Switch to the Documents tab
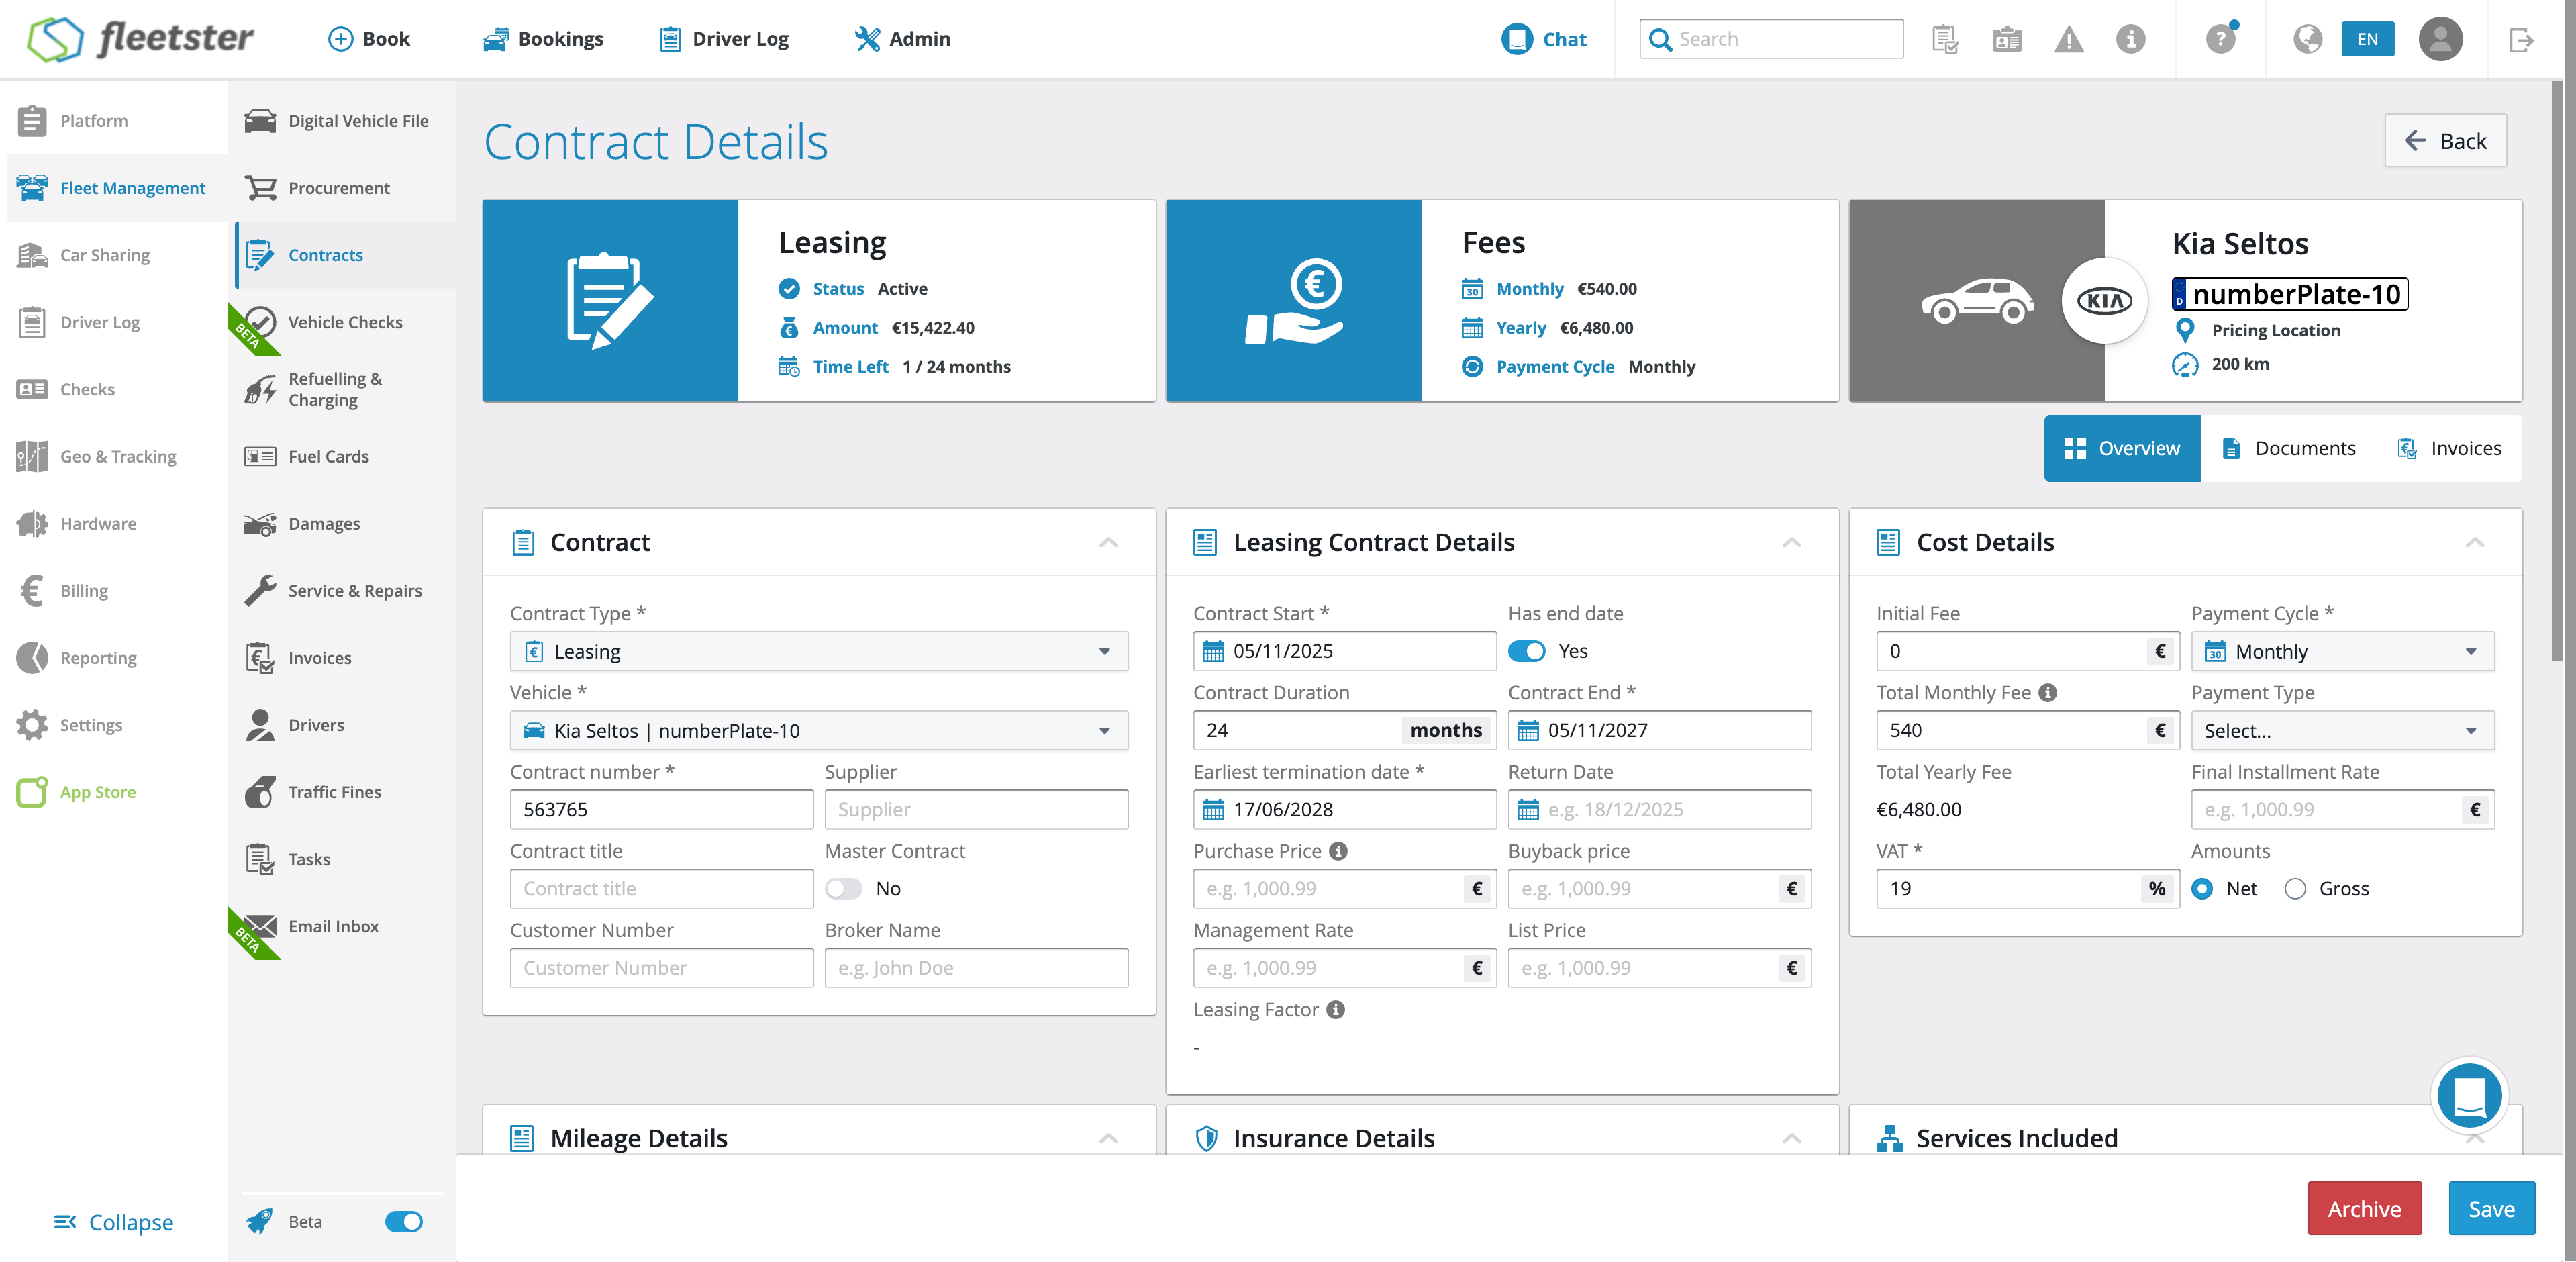The image size is (2576, 1262). point(2288,449)
